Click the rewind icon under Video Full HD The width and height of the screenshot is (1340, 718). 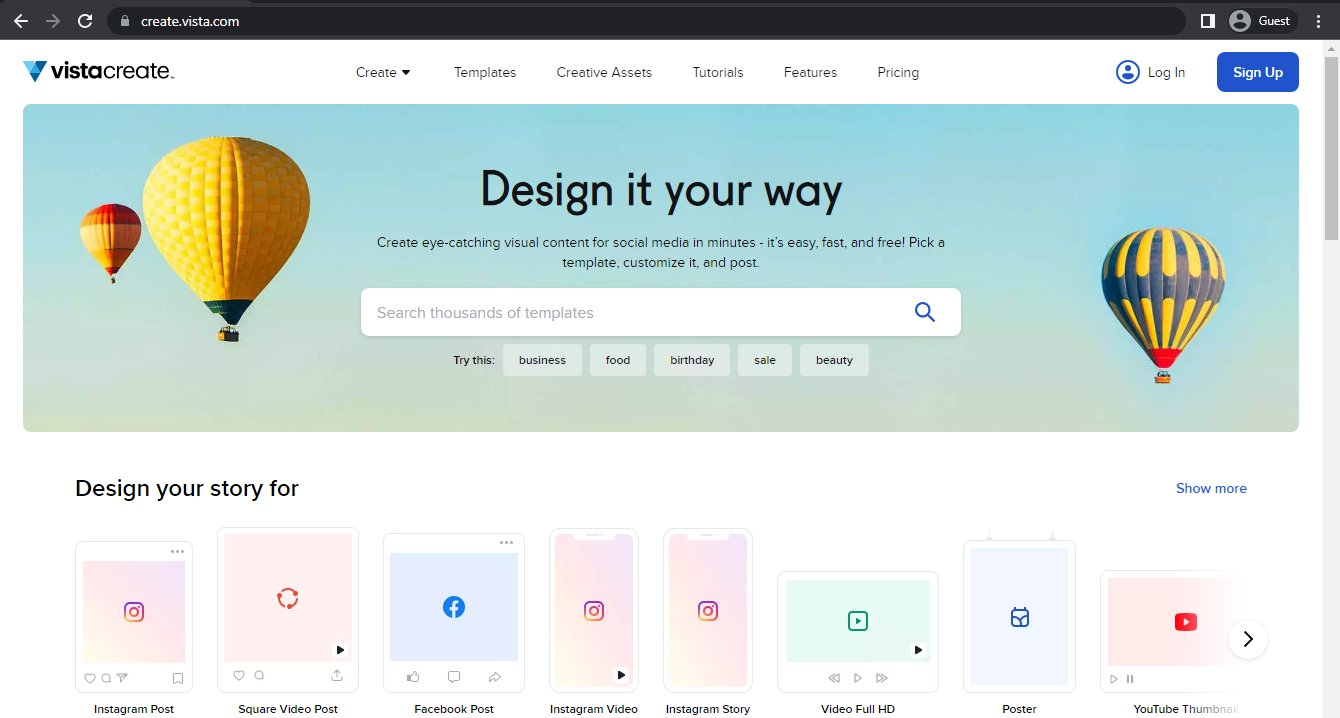[834, 678]
